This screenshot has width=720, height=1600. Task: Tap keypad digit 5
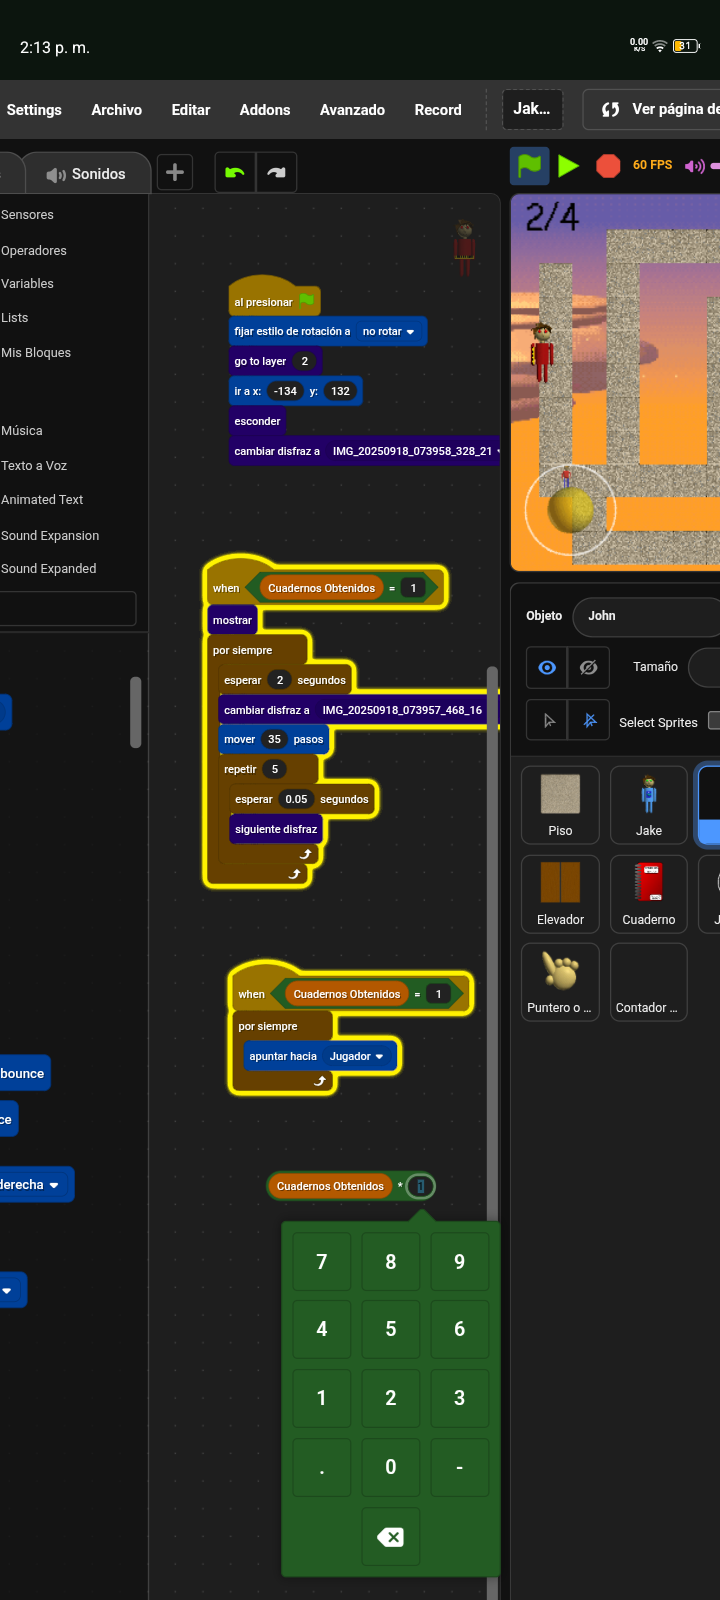point(391,1329)
